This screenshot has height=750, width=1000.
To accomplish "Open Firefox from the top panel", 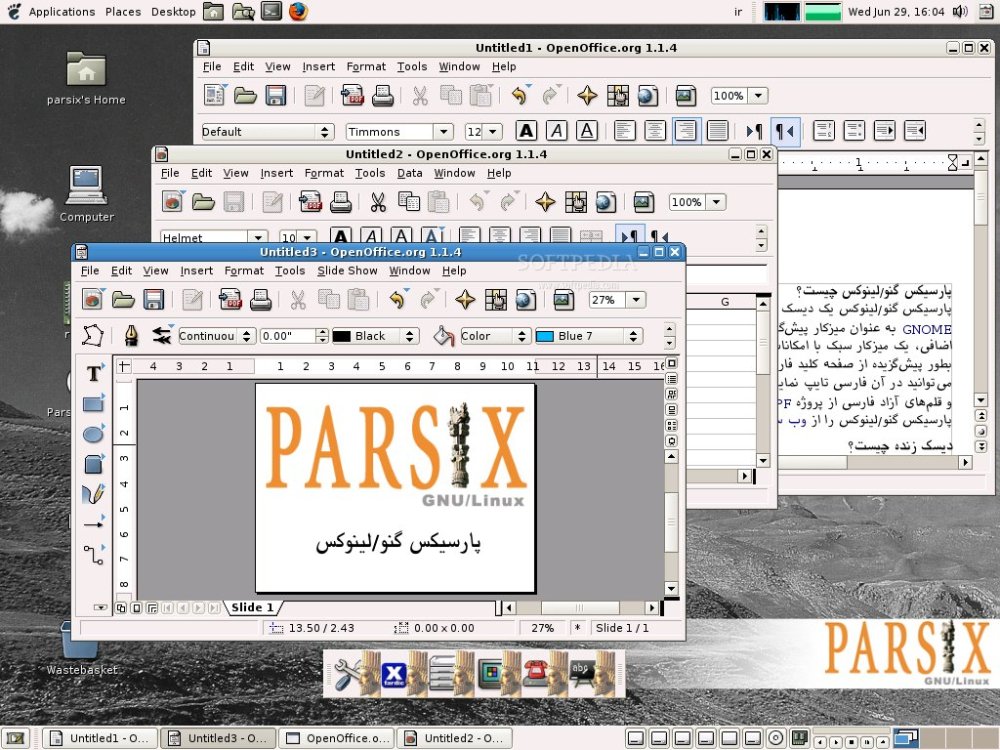I will pos(298,11).
